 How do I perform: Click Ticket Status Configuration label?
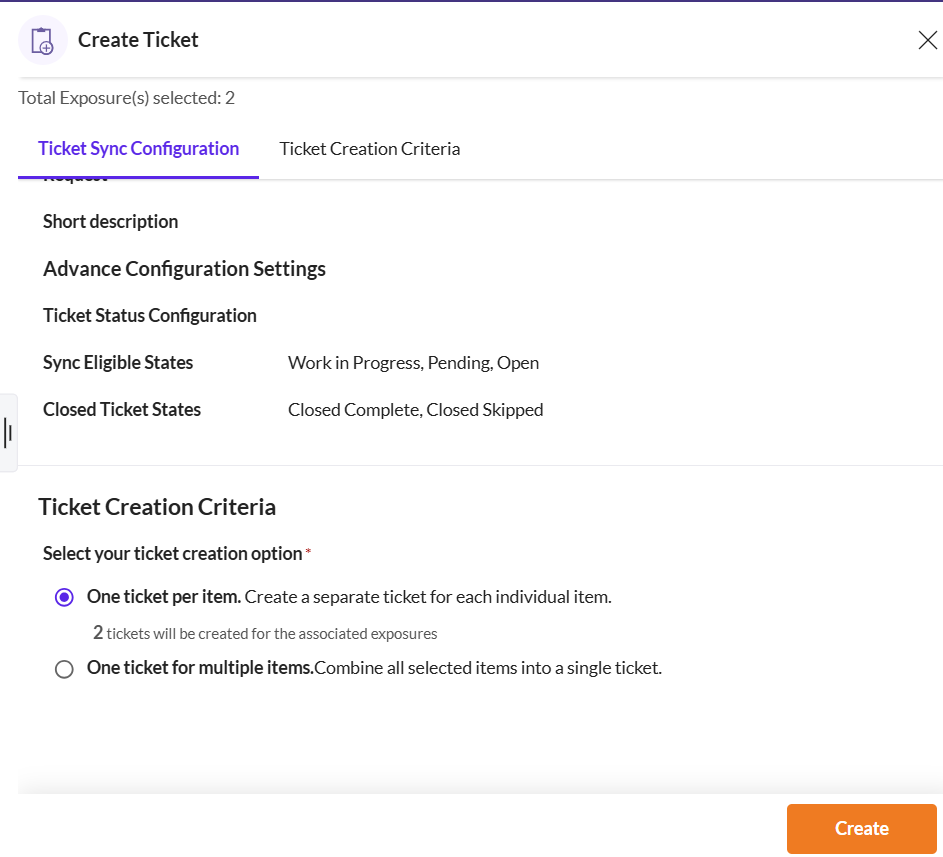tap(150, 315)
